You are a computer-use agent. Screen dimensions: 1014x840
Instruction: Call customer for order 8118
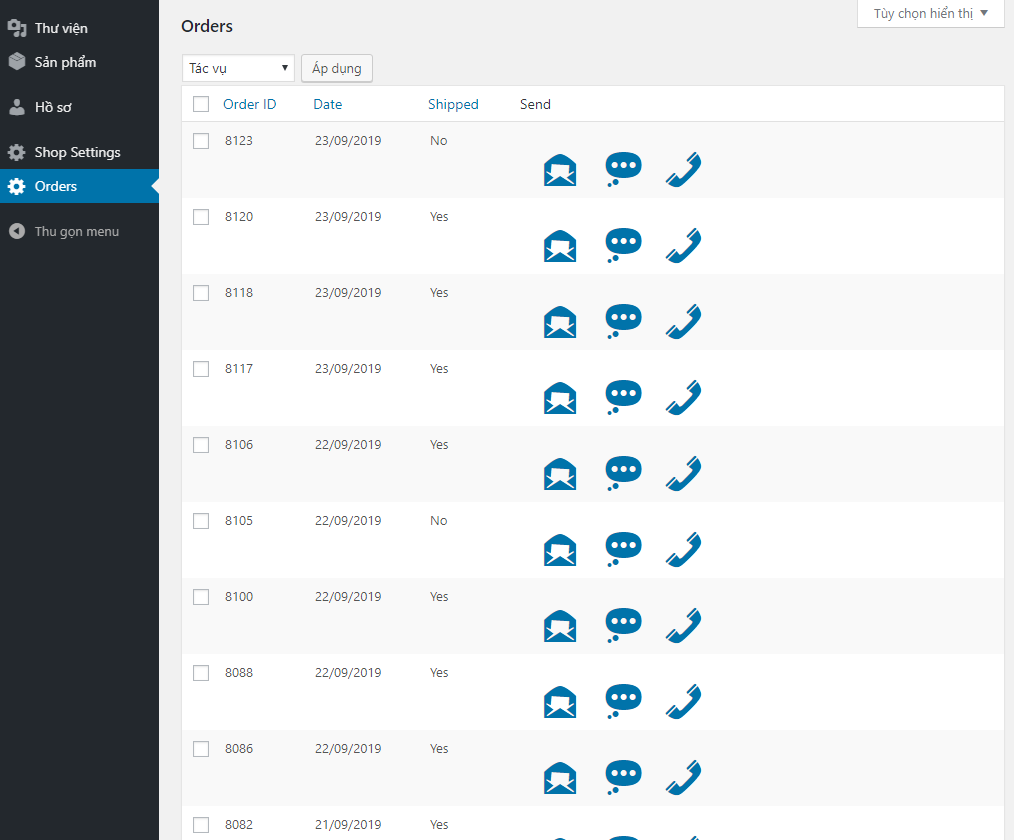683,322
